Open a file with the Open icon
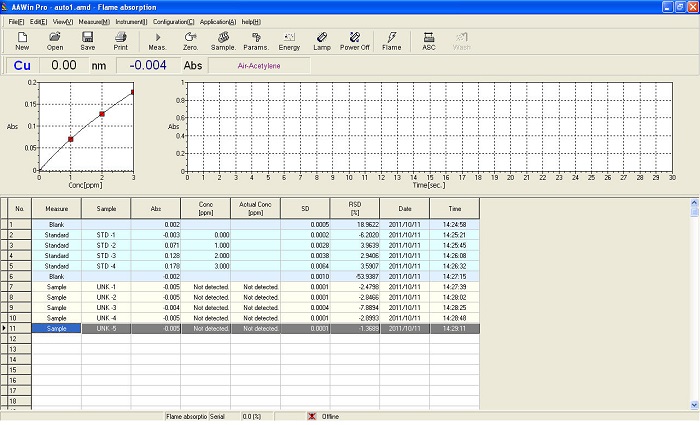 55,41
